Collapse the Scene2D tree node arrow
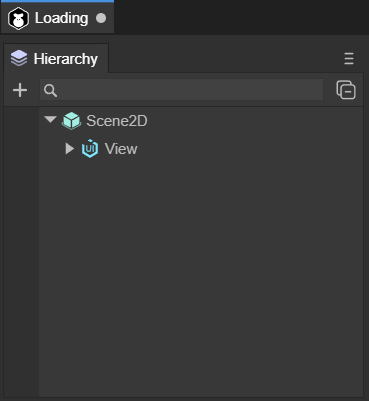Screen dimensions: 369x401 [50, 119]
